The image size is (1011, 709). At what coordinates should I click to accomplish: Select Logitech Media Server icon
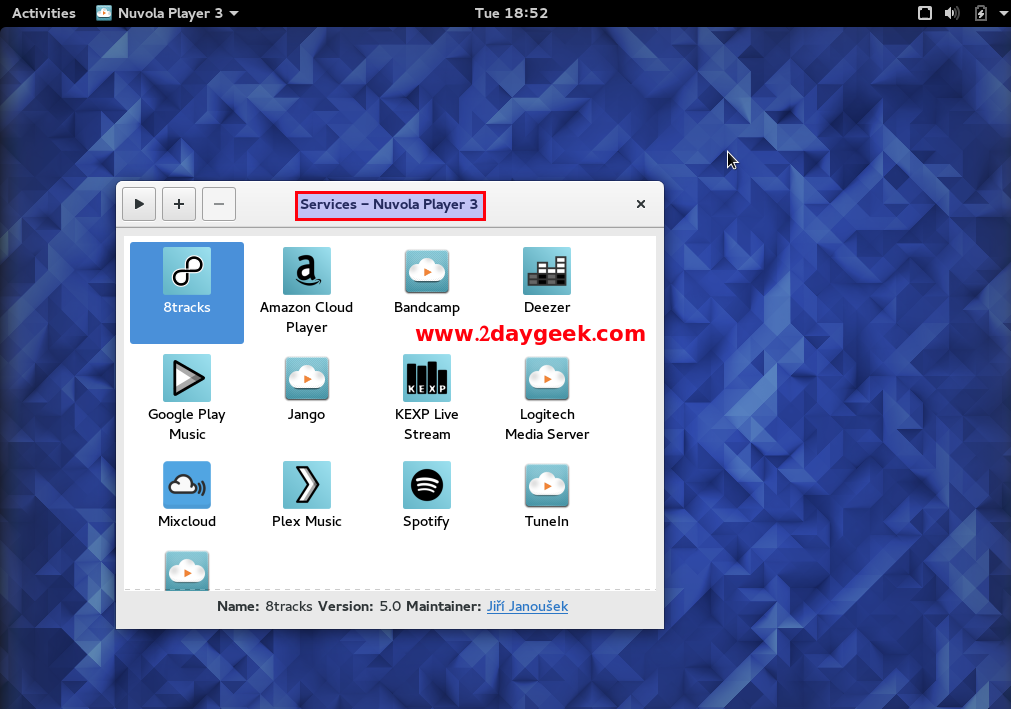pos(547,379)
